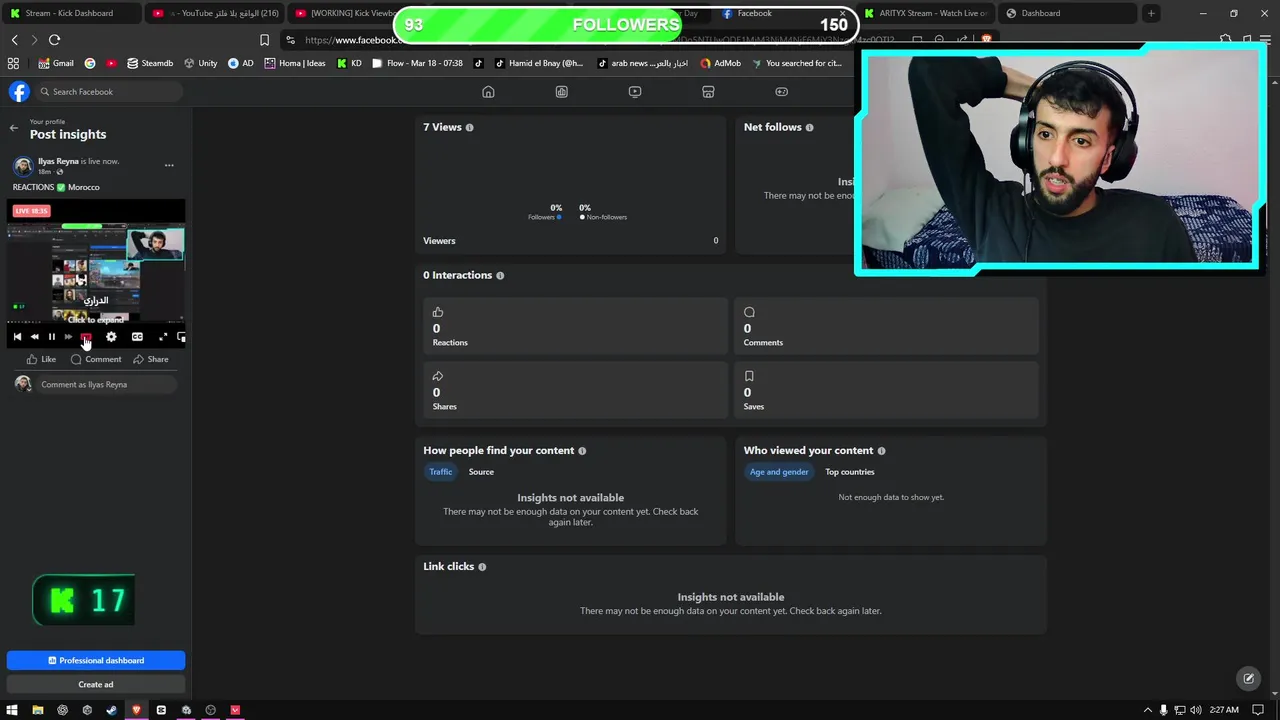Switch to ARITYX Stream browser tab
1280x720 pixels.
(925, 13)
